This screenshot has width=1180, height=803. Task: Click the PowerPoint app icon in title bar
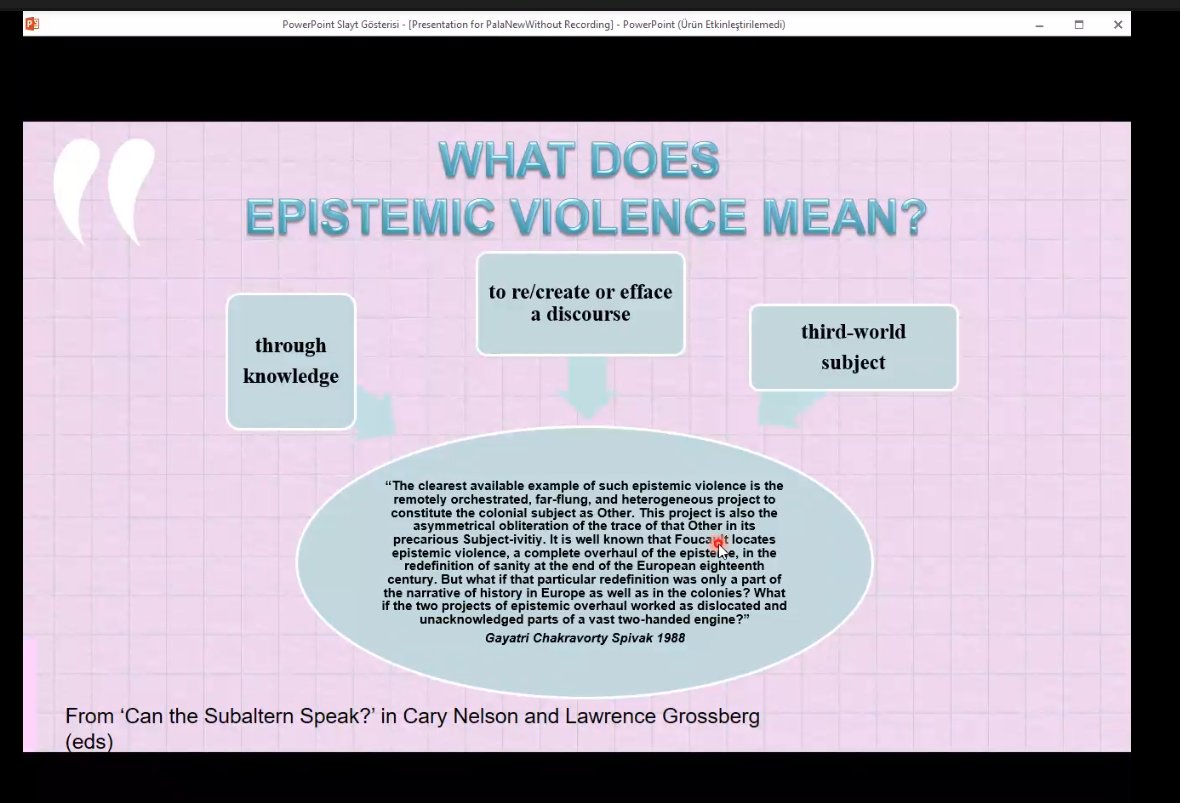(x=32, y=24)
